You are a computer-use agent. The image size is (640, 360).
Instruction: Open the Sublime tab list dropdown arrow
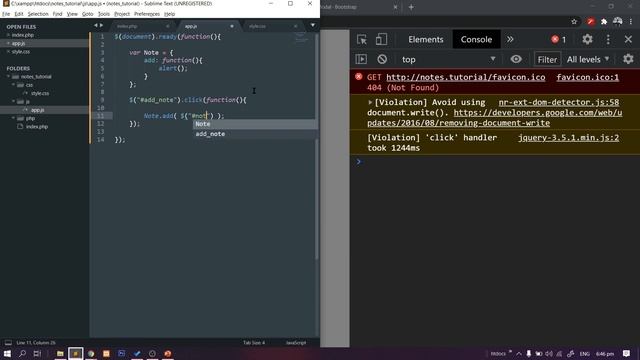coord(313,25)
